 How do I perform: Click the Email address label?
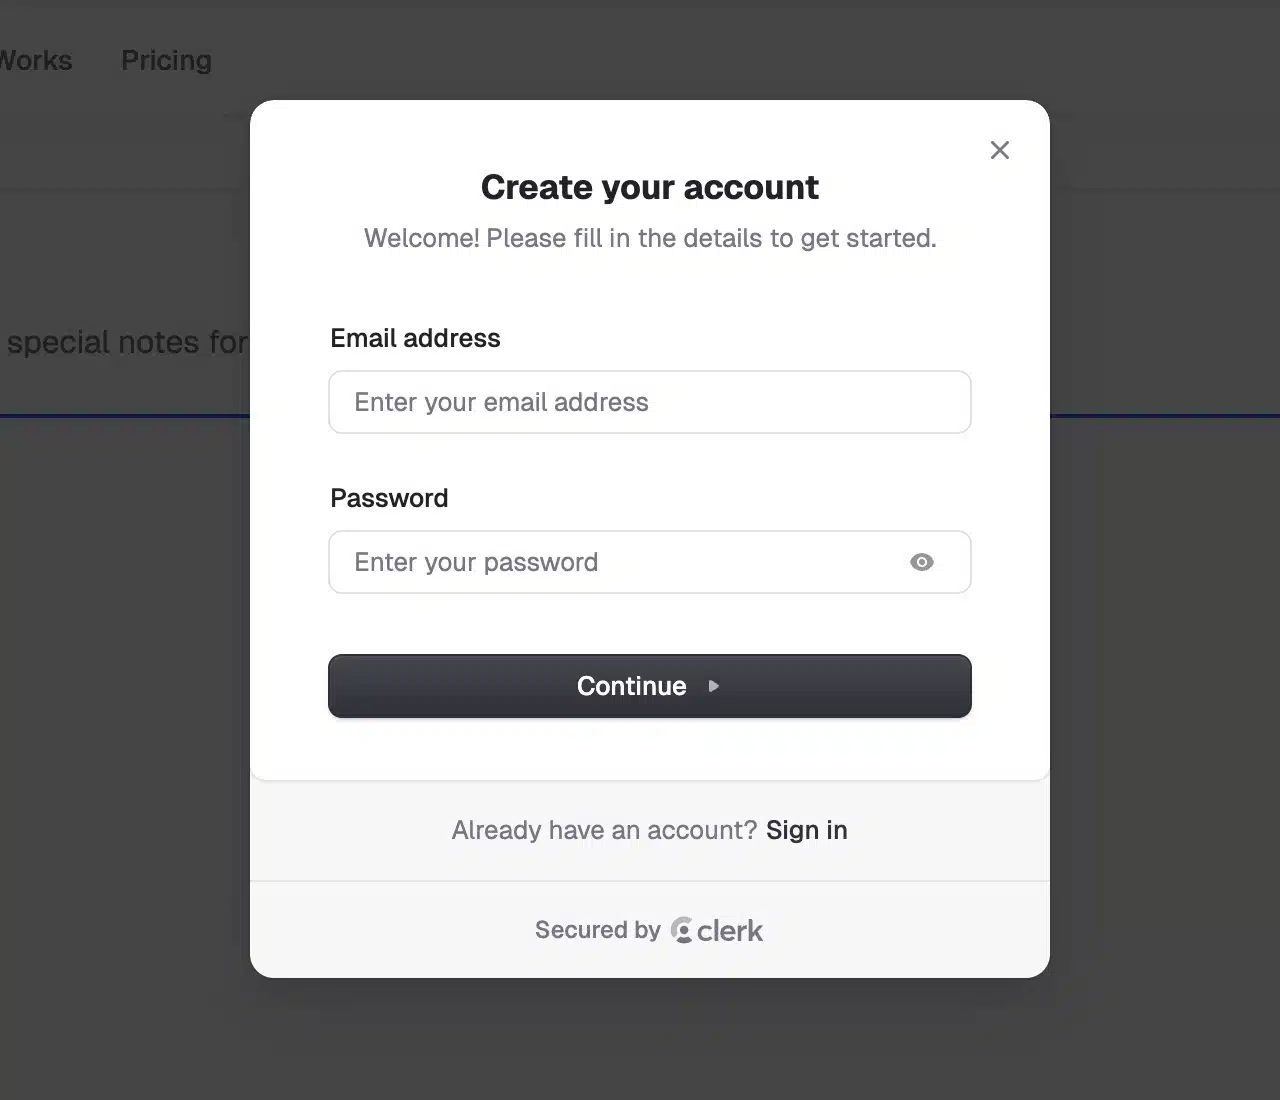(415, 338)
